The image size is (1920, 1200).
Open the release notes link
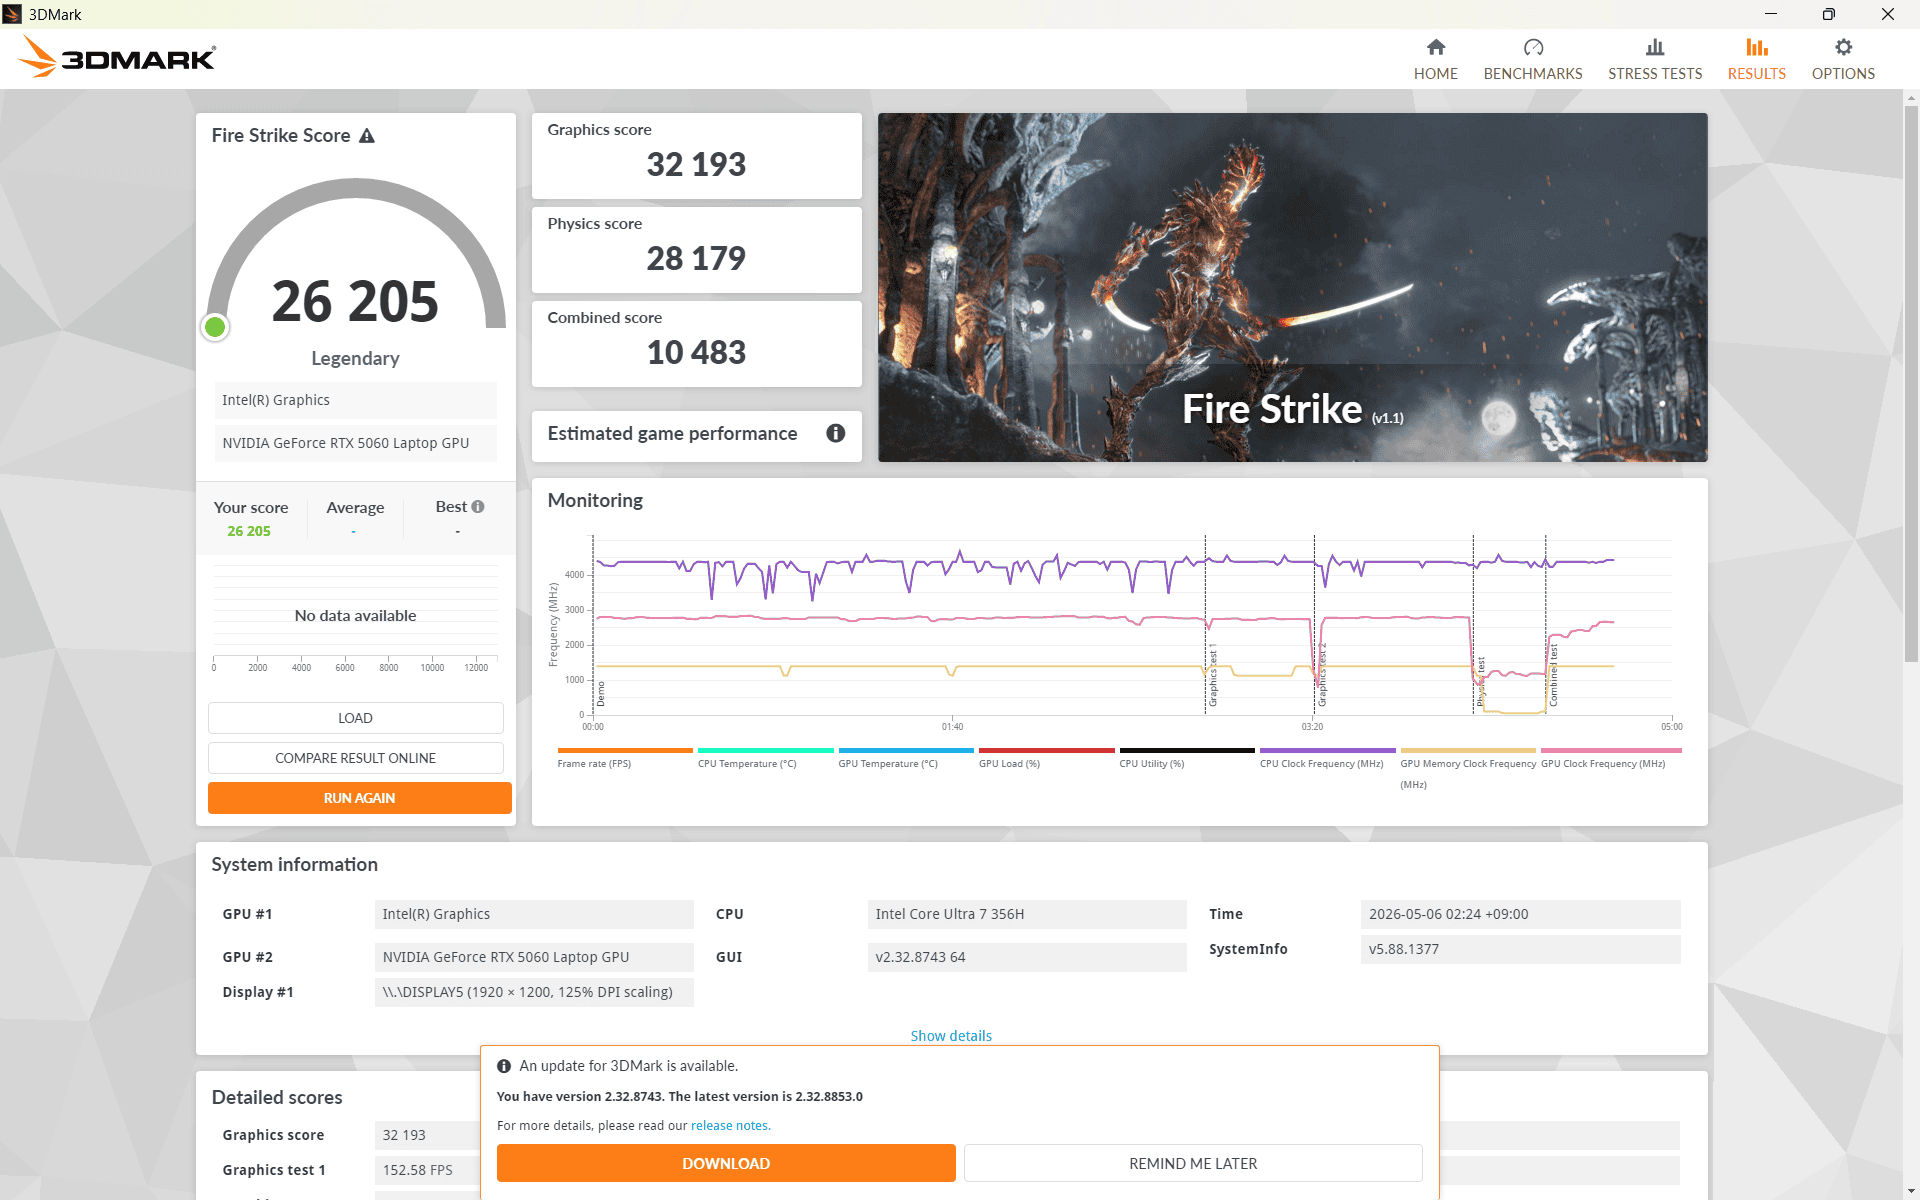tap(729, 1126)
